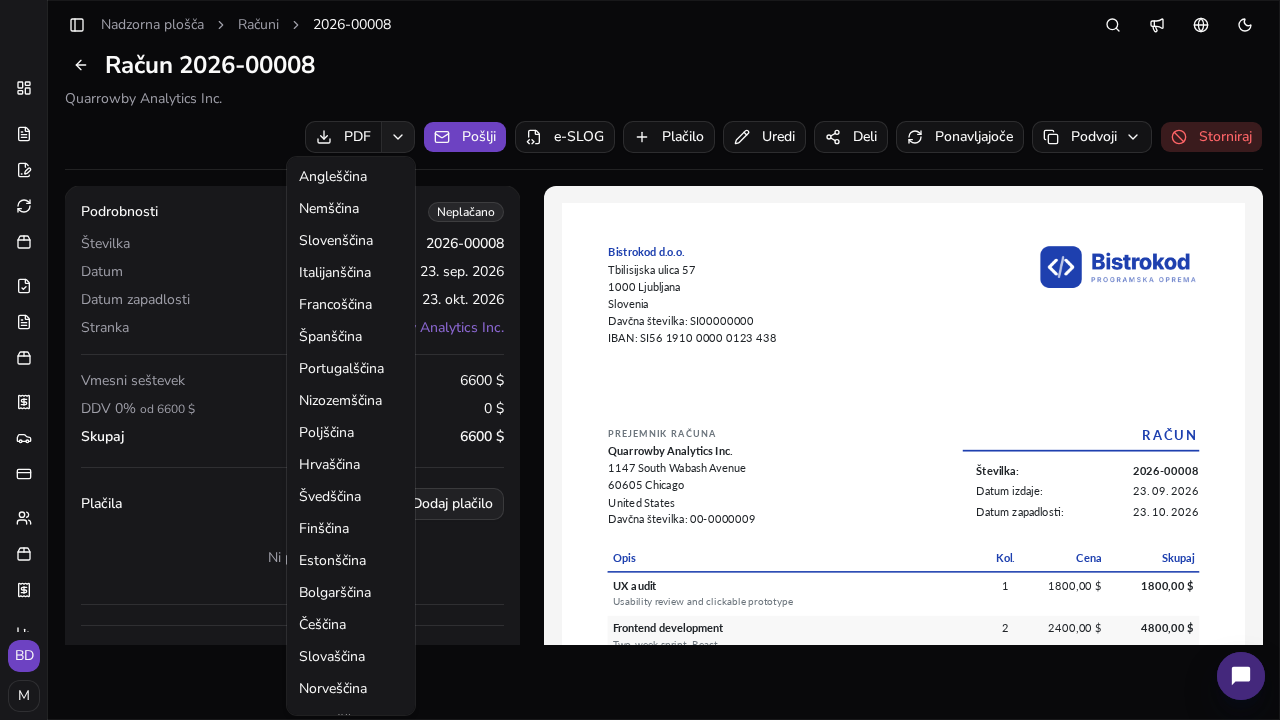Select Italijanščina language
This screenshot has height=720, width=1280.
[x=351, y=273]
